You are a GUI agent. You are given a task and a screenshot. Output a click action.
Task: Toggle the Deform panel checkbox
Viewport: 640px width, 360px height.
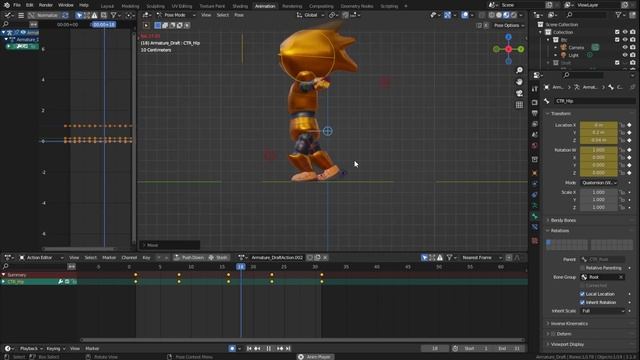553,334
